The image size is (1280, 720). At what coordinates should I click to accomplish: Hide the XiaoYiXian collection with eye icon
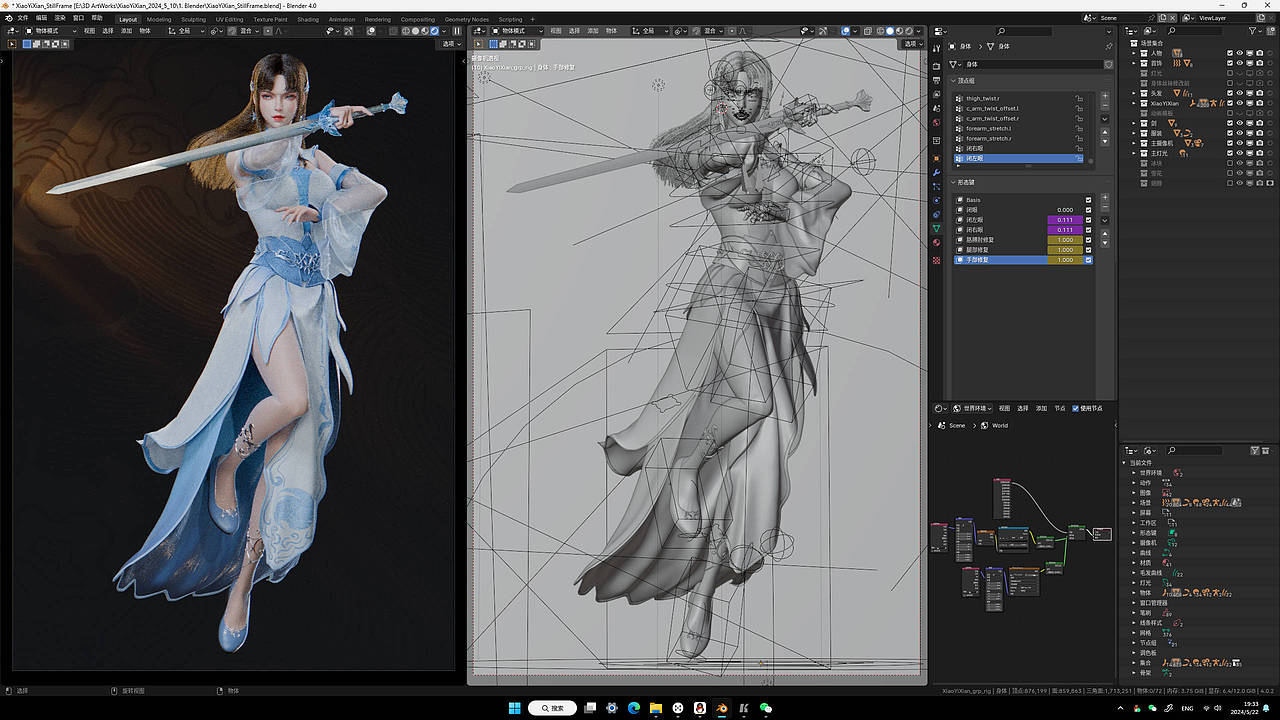(1239, 103)
